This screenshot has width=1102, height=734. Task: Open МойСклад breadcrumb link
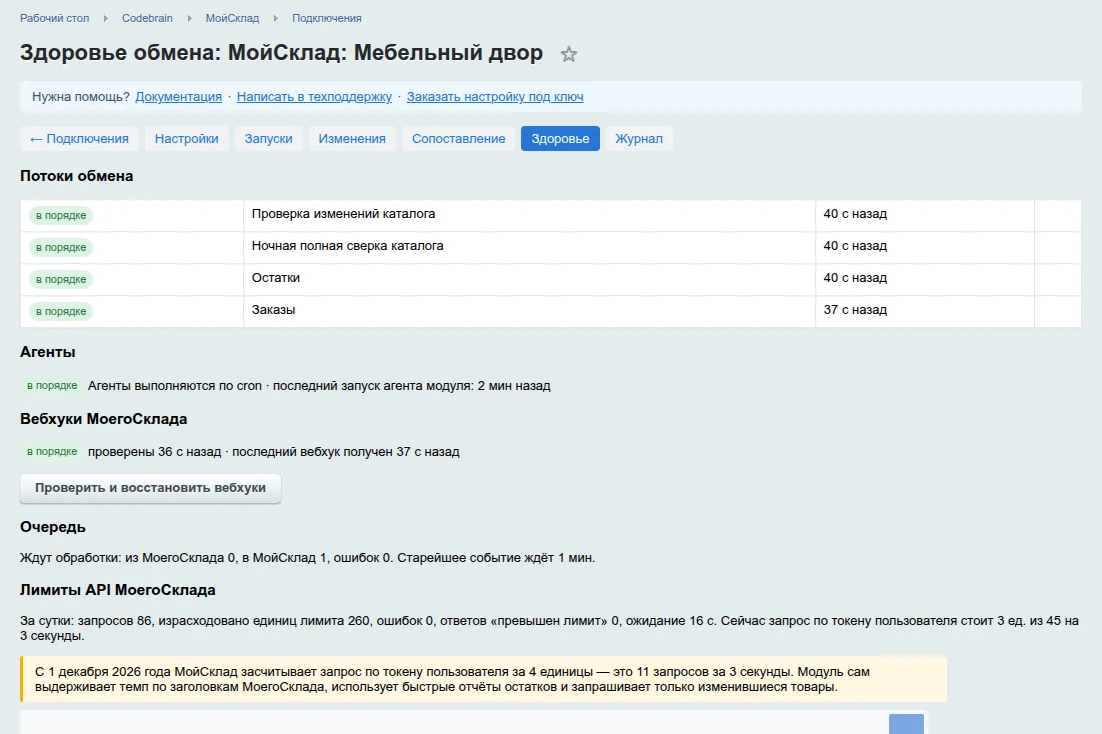pos(232,18)
